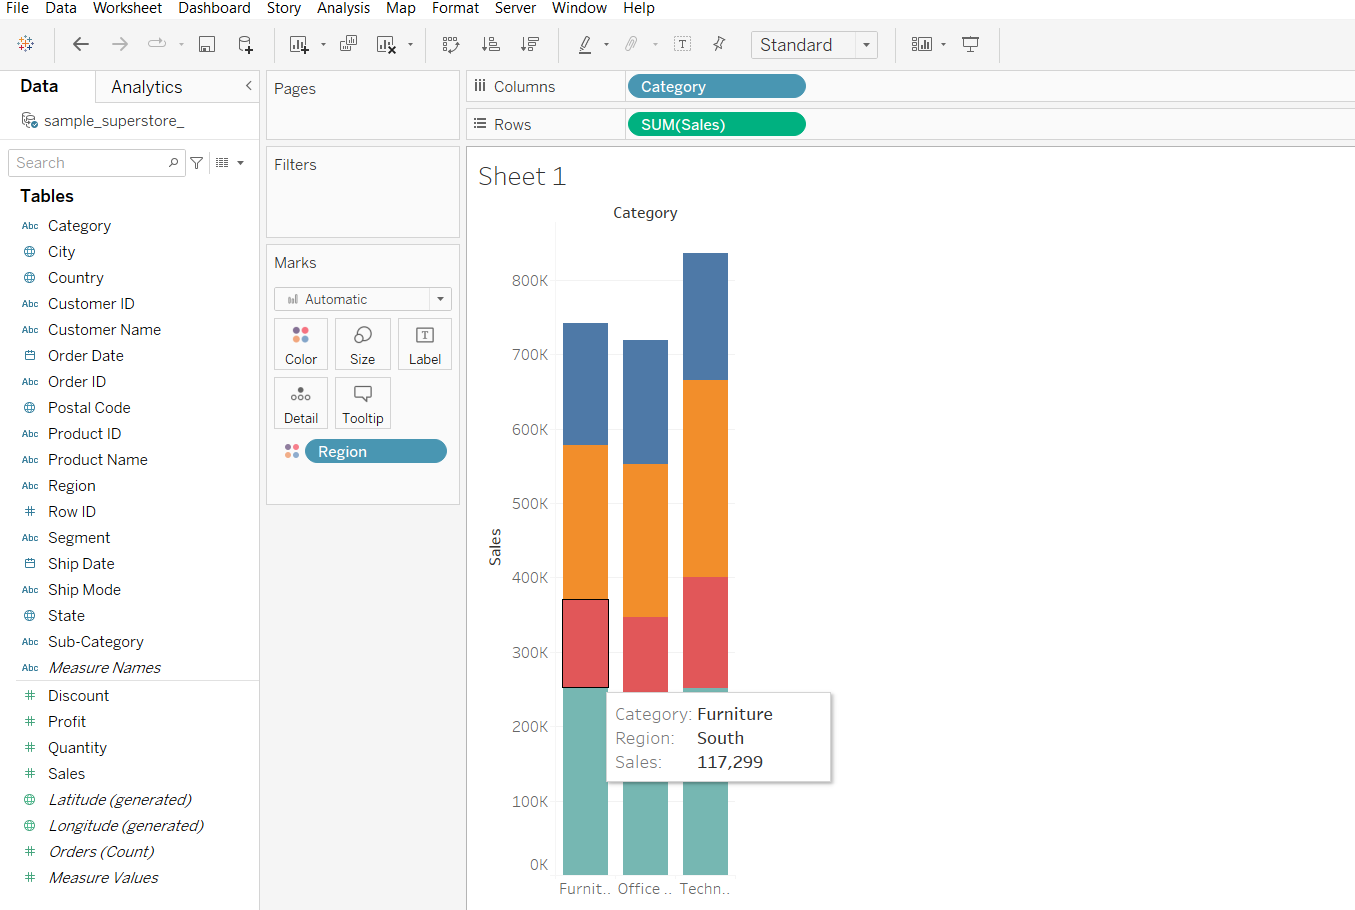
Task: Collapse the Data pane with the chevron
Action: click(x=248, y=86)
